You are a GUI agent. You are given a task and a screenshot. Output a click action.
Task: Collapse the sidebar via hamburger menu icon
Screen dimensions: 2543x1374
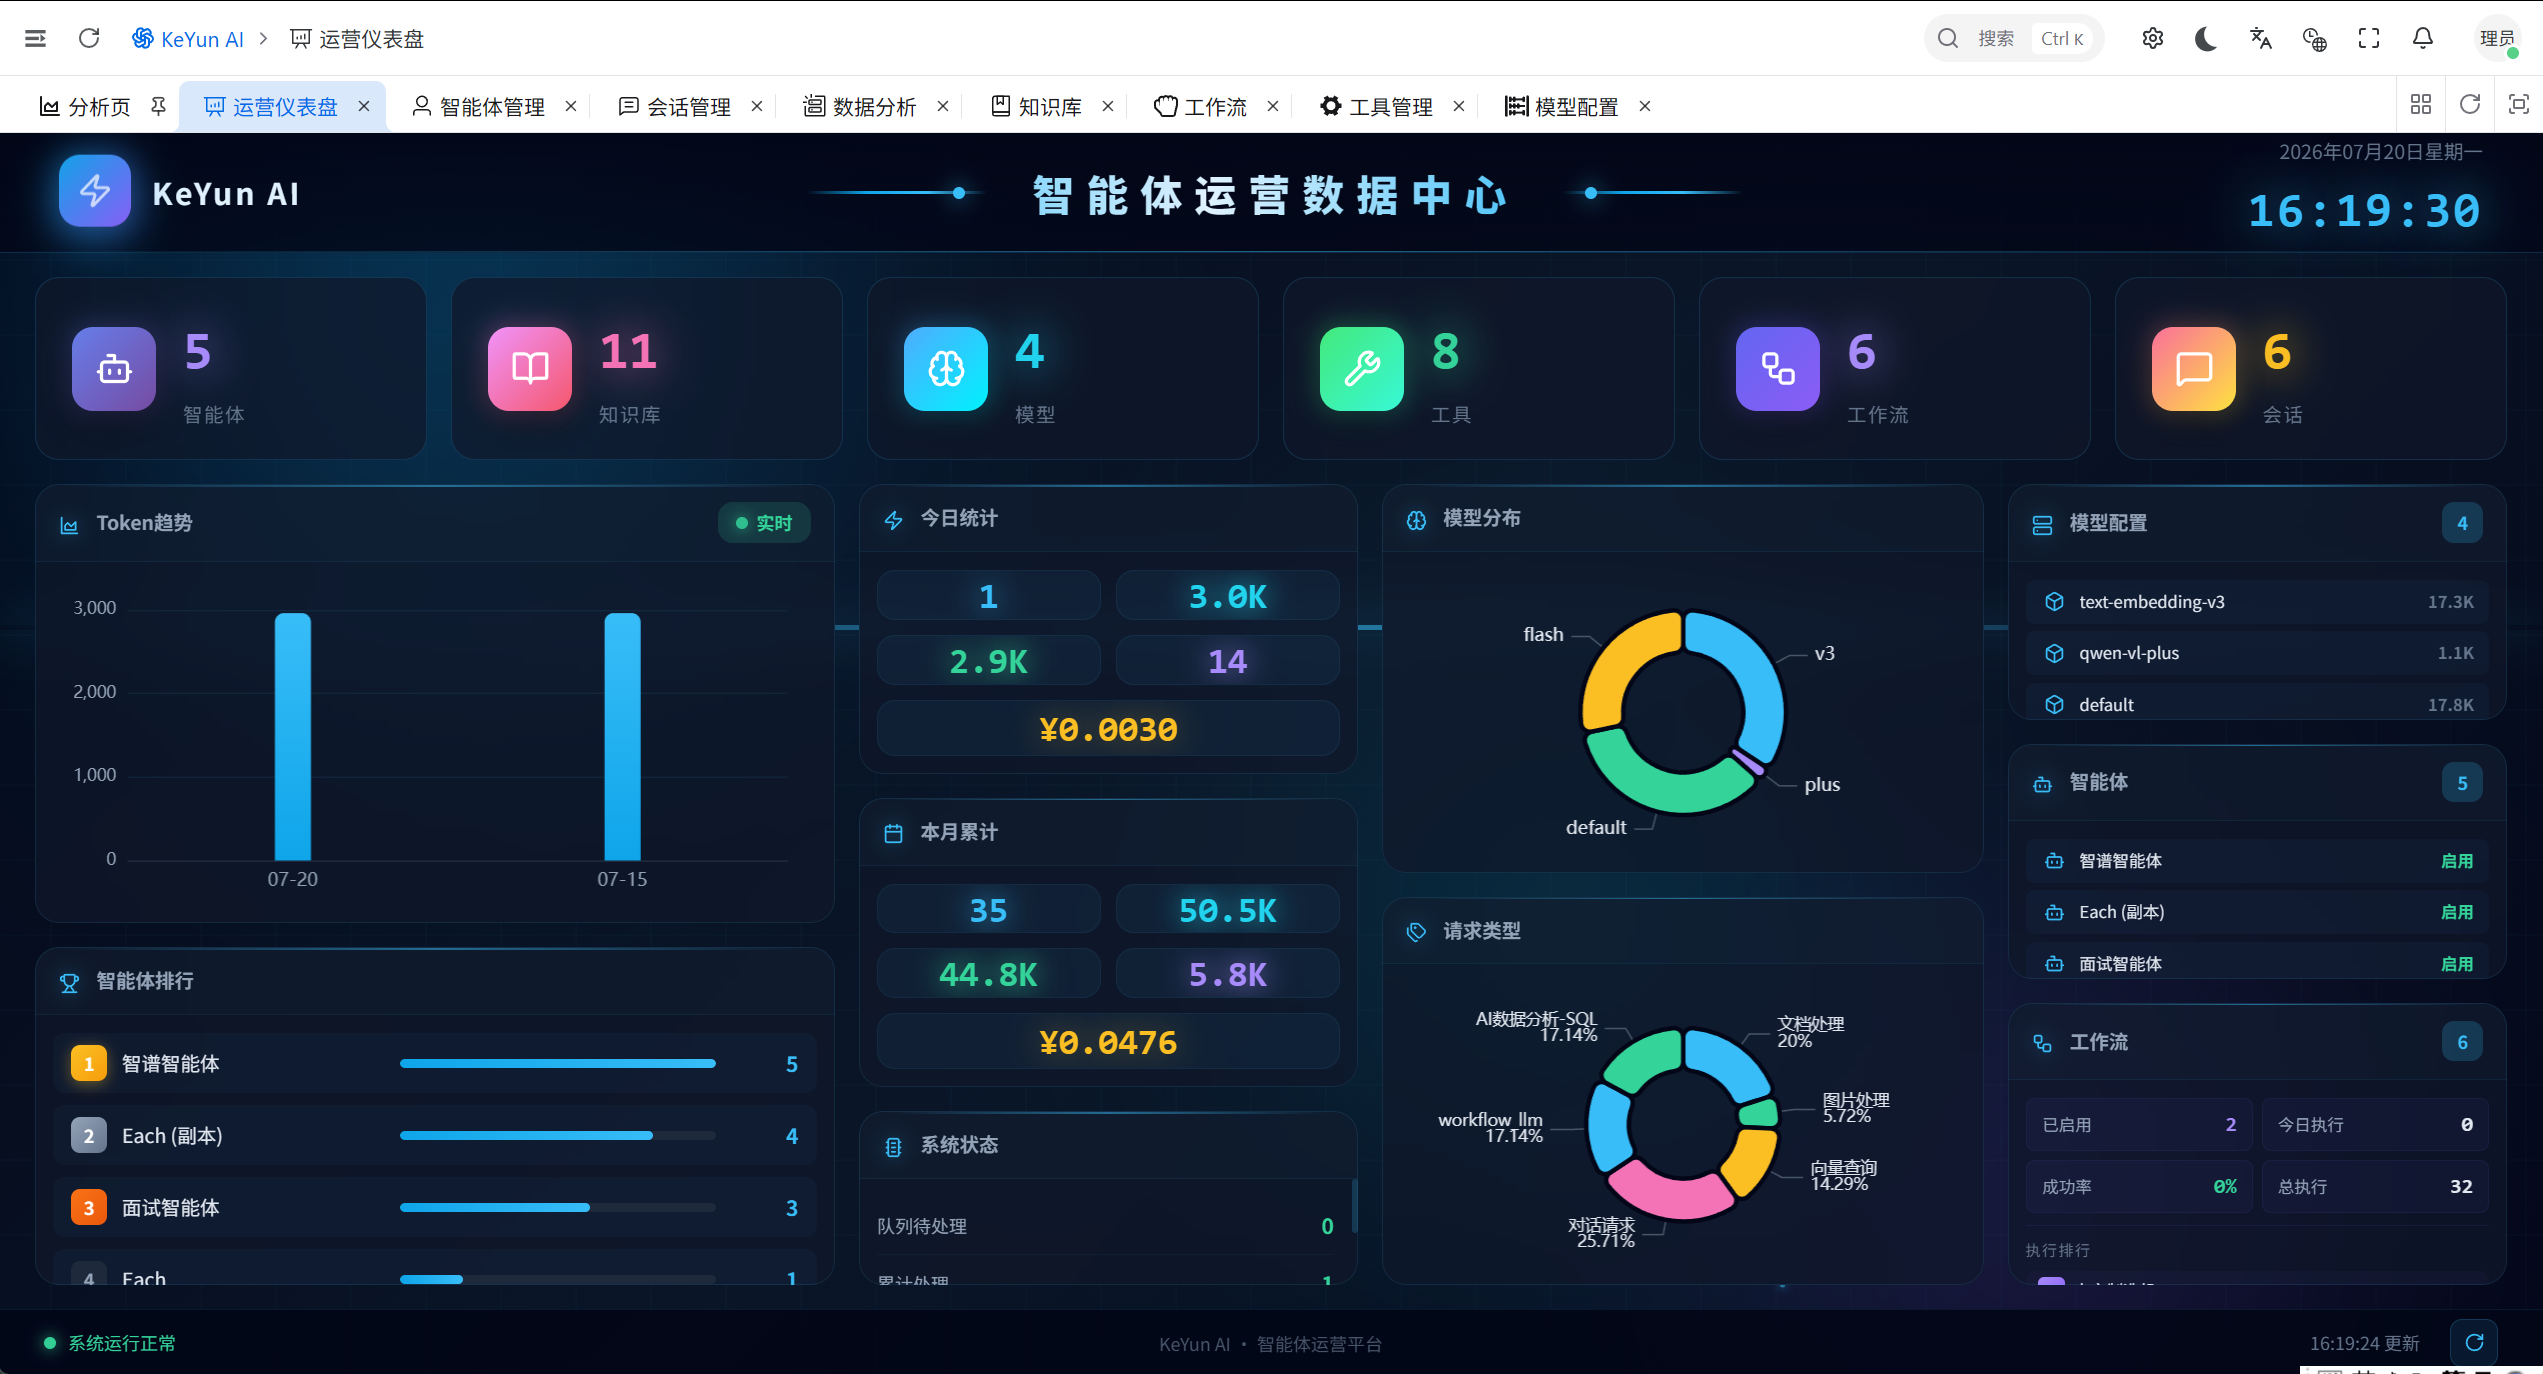click(35, 38)
